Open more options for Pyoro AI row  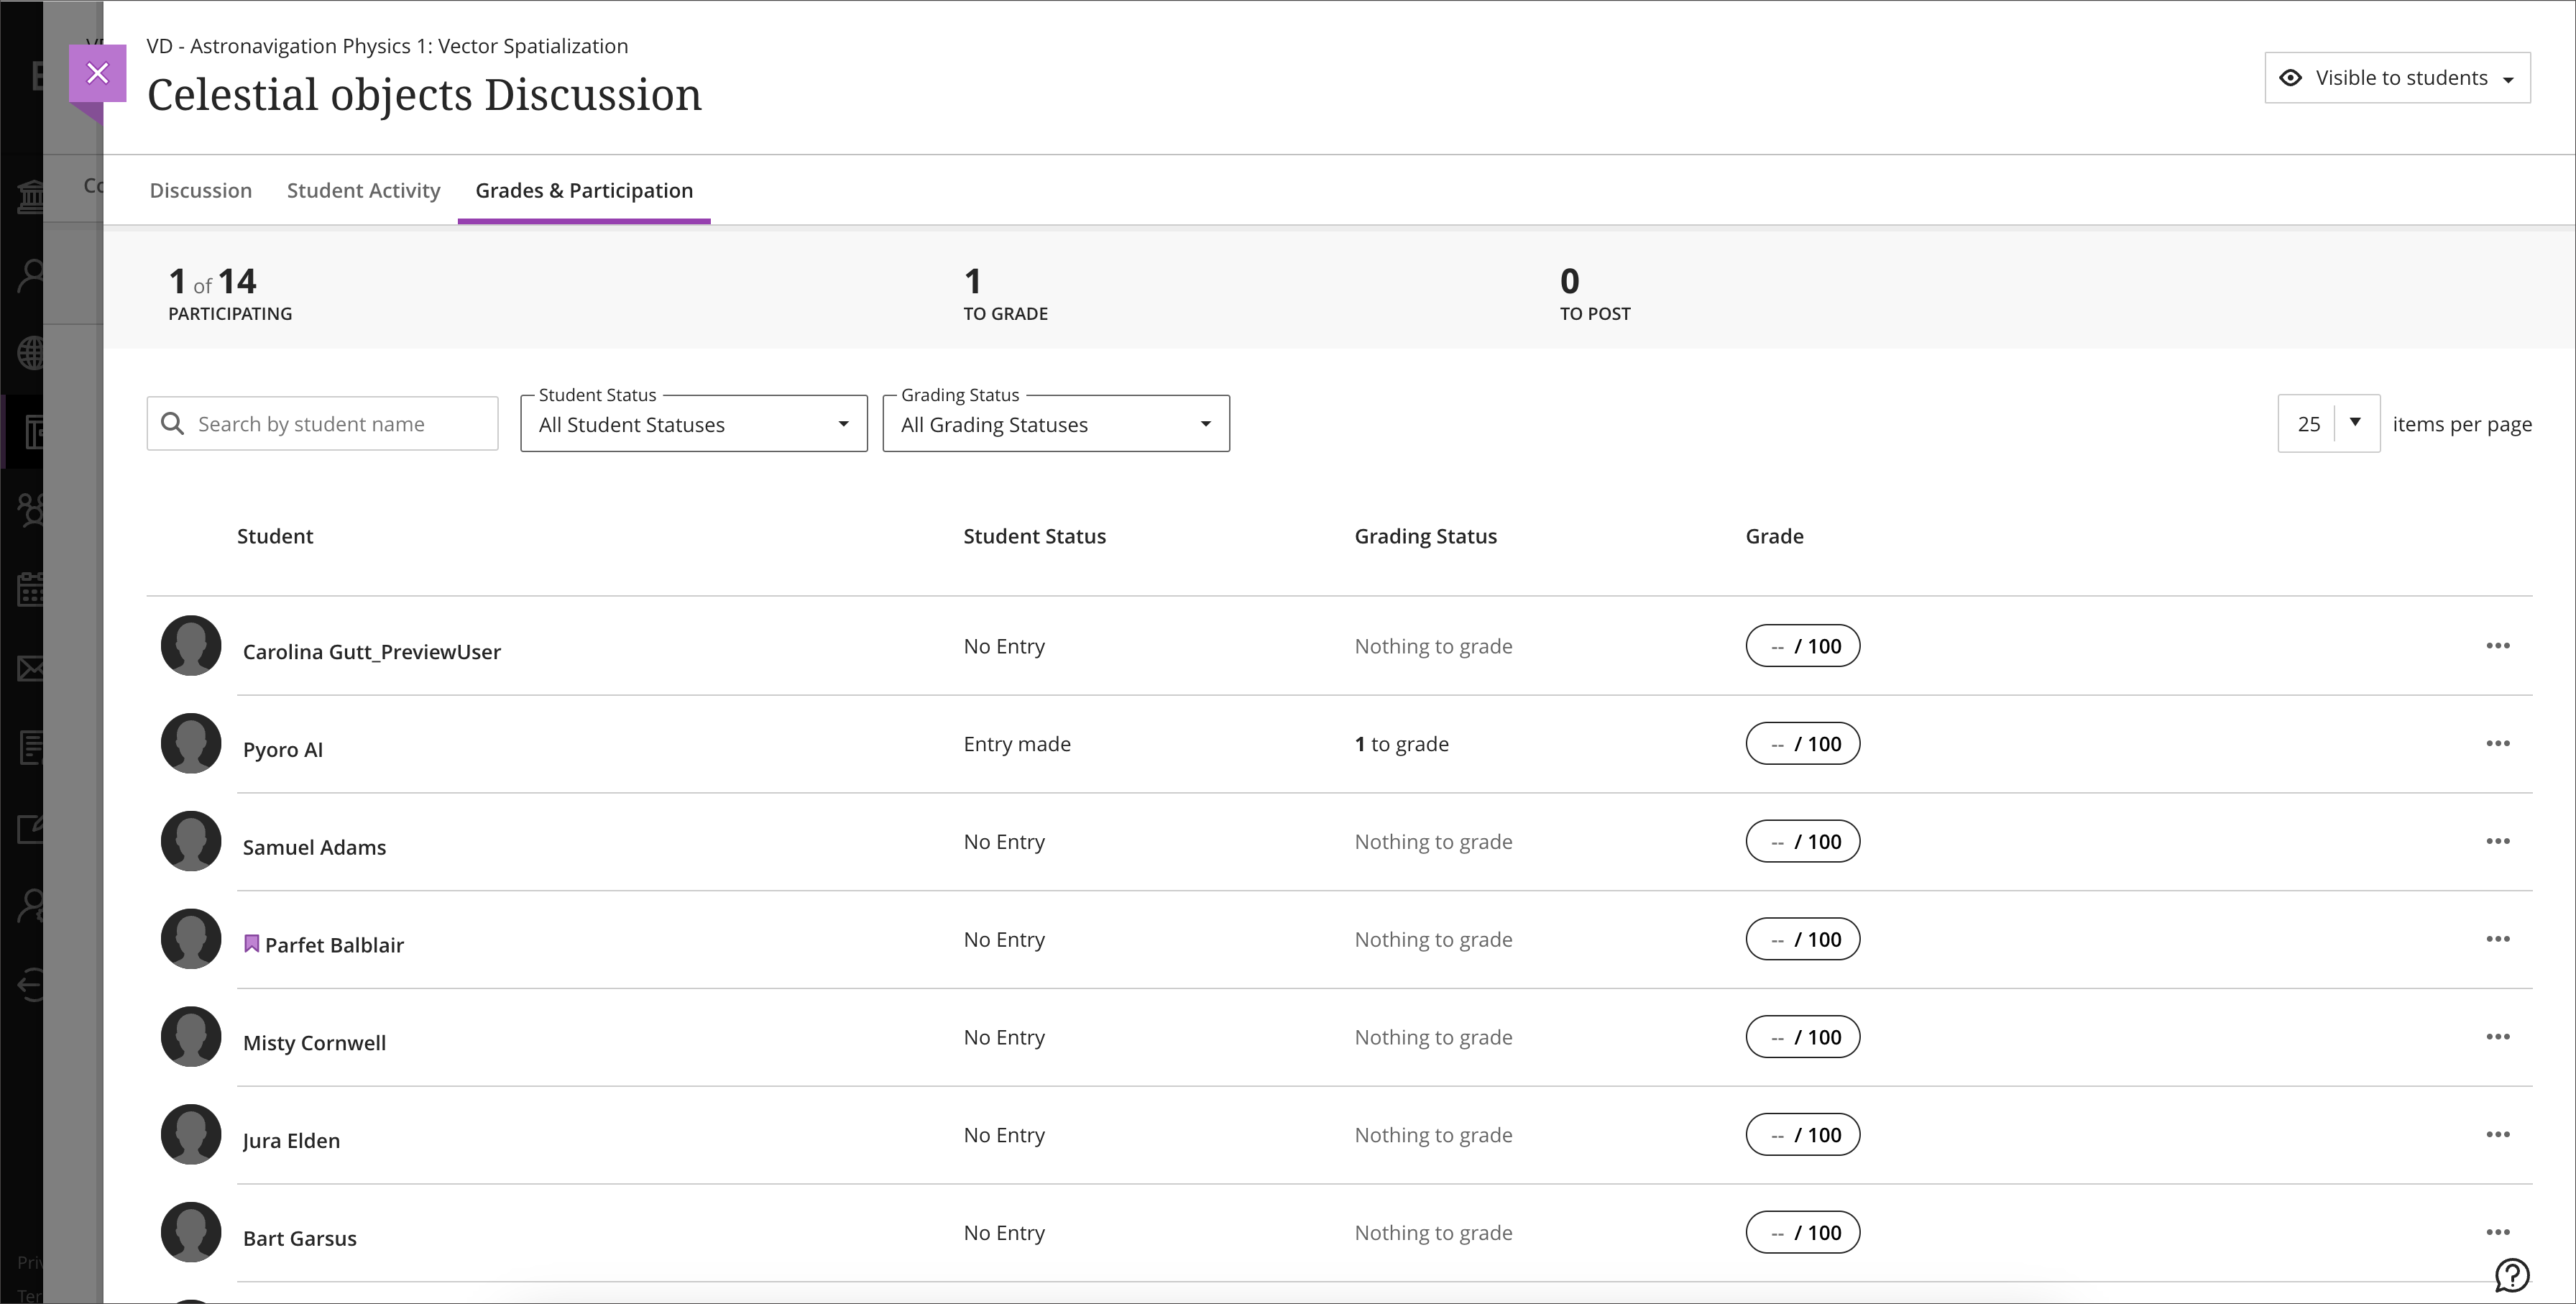[2497, 743]
